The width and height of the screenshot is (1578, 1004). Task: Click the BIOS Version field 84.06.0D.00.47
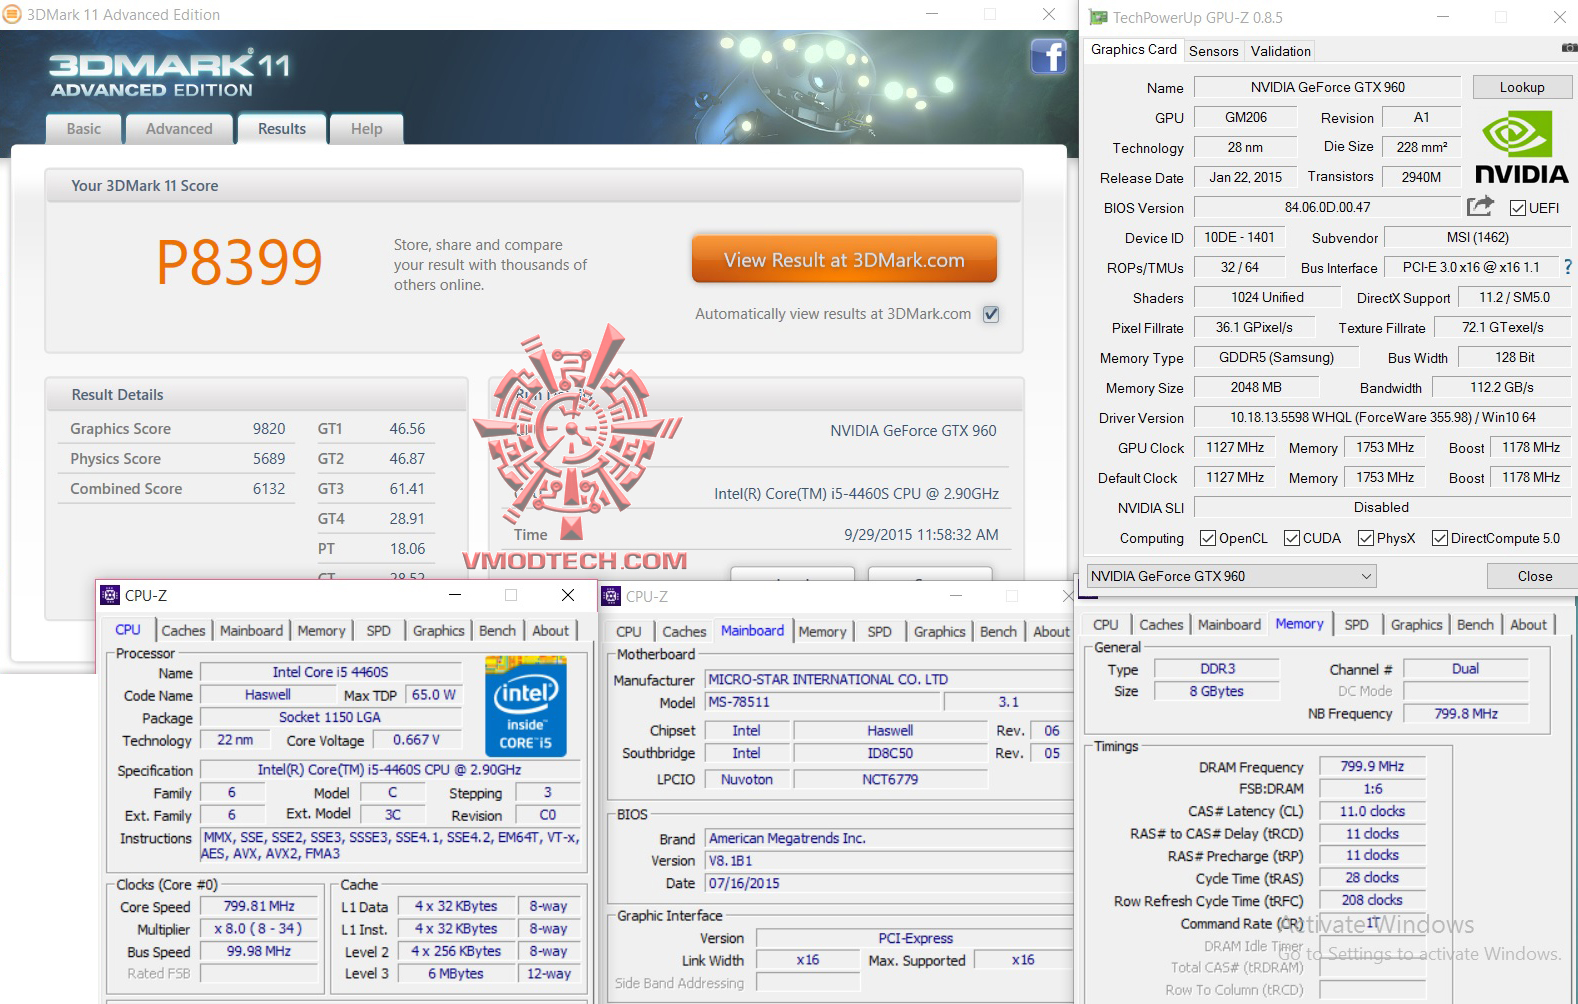point(1328,208)
